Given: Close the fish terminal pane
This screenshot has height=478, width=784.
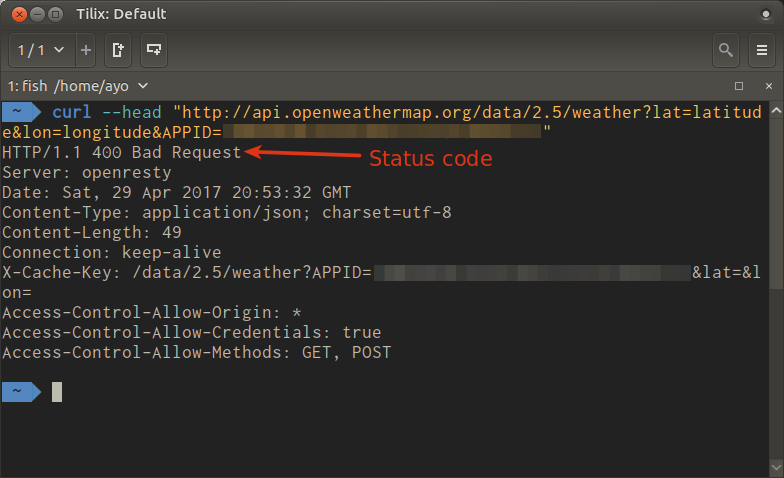Looking at the screenshot, I should tap(767, 86).
